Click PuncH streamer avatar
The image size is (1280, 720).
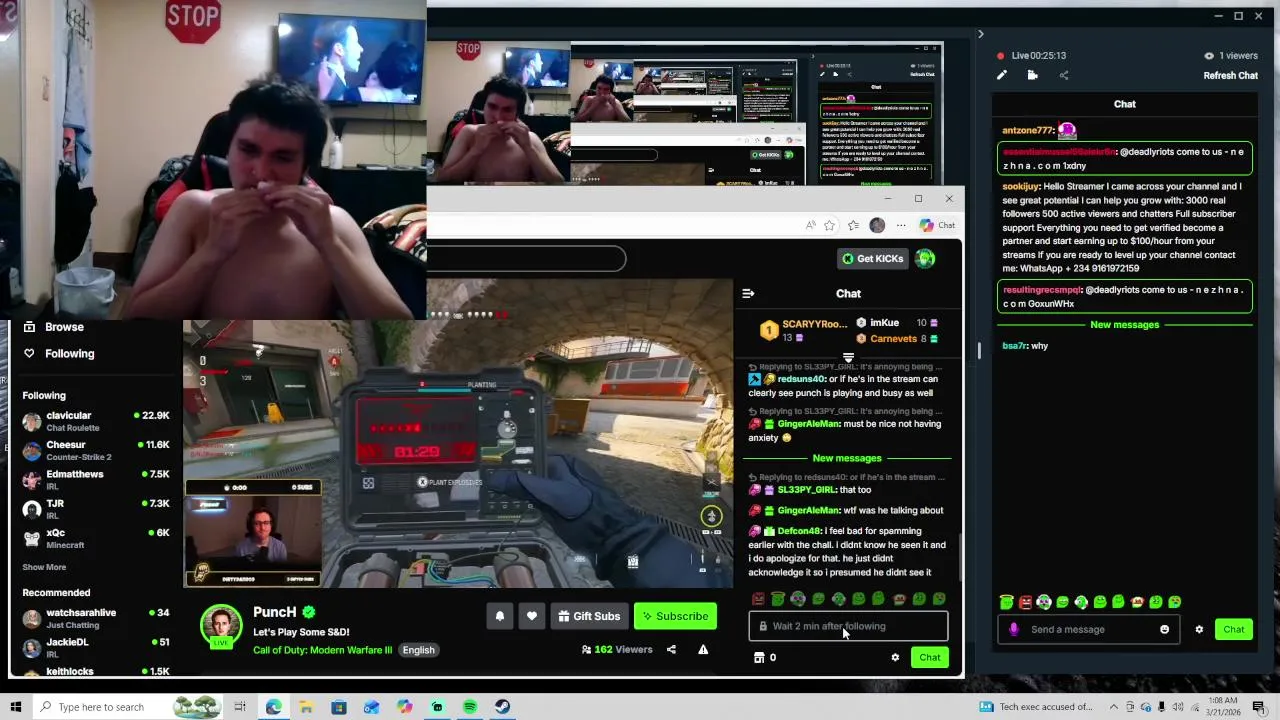click(221, 627)
